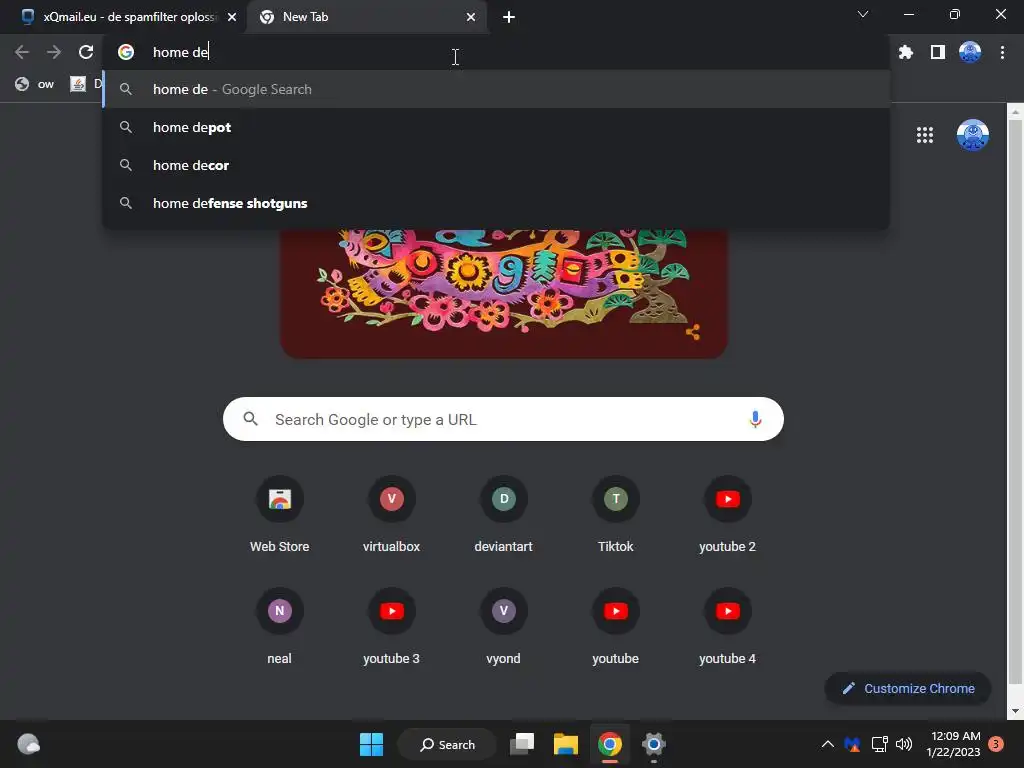
Task: Open the Windows Start menu
Action: coord(372,744)
